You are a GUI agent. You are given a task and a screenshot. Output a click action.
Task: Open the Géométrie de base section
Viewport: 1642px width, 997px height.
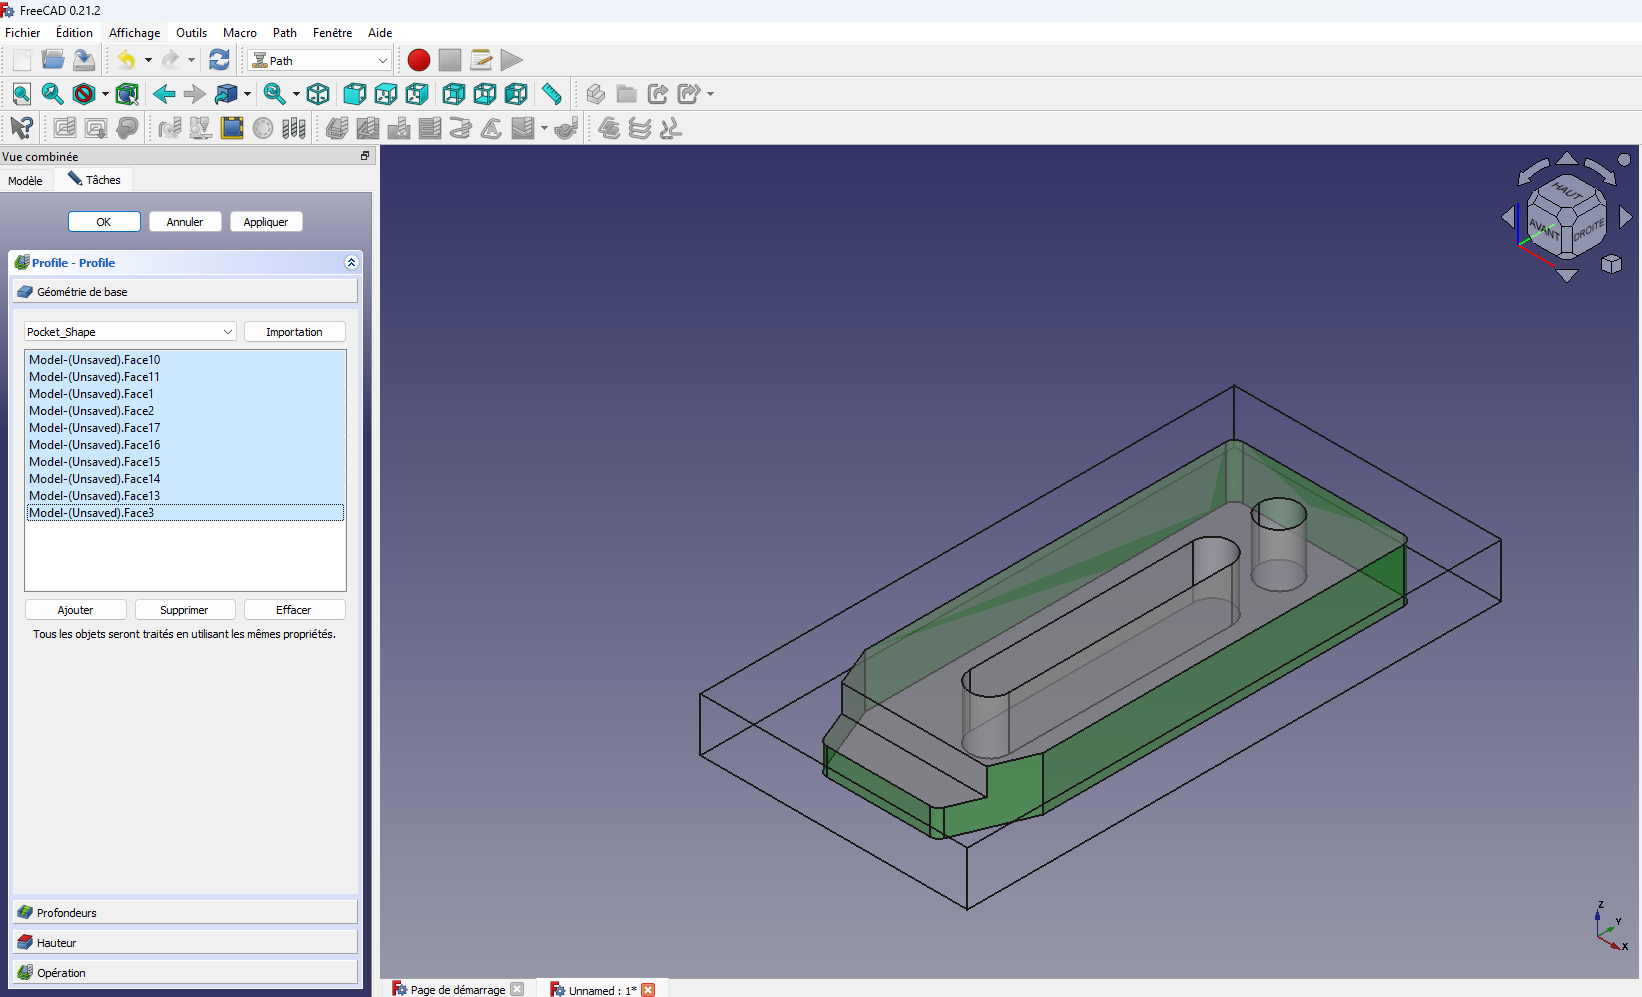click(x=185, y=291)
